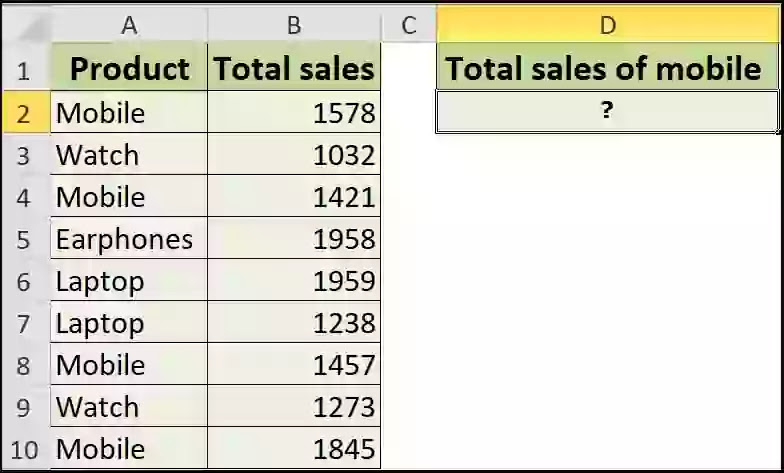
Task: Select the row 2 header
Action: click(25, 112)
